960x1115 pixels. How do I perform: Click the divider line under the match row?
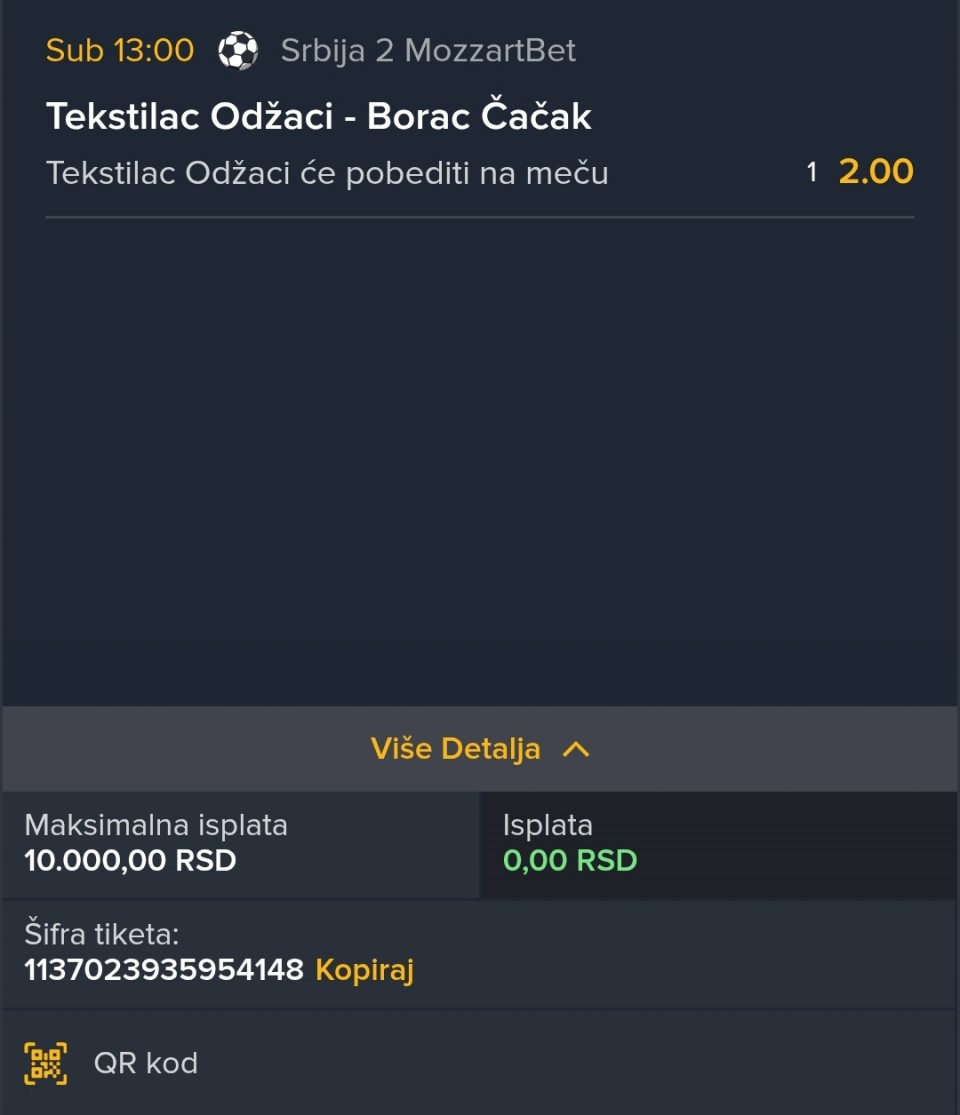tap(480, 216)
